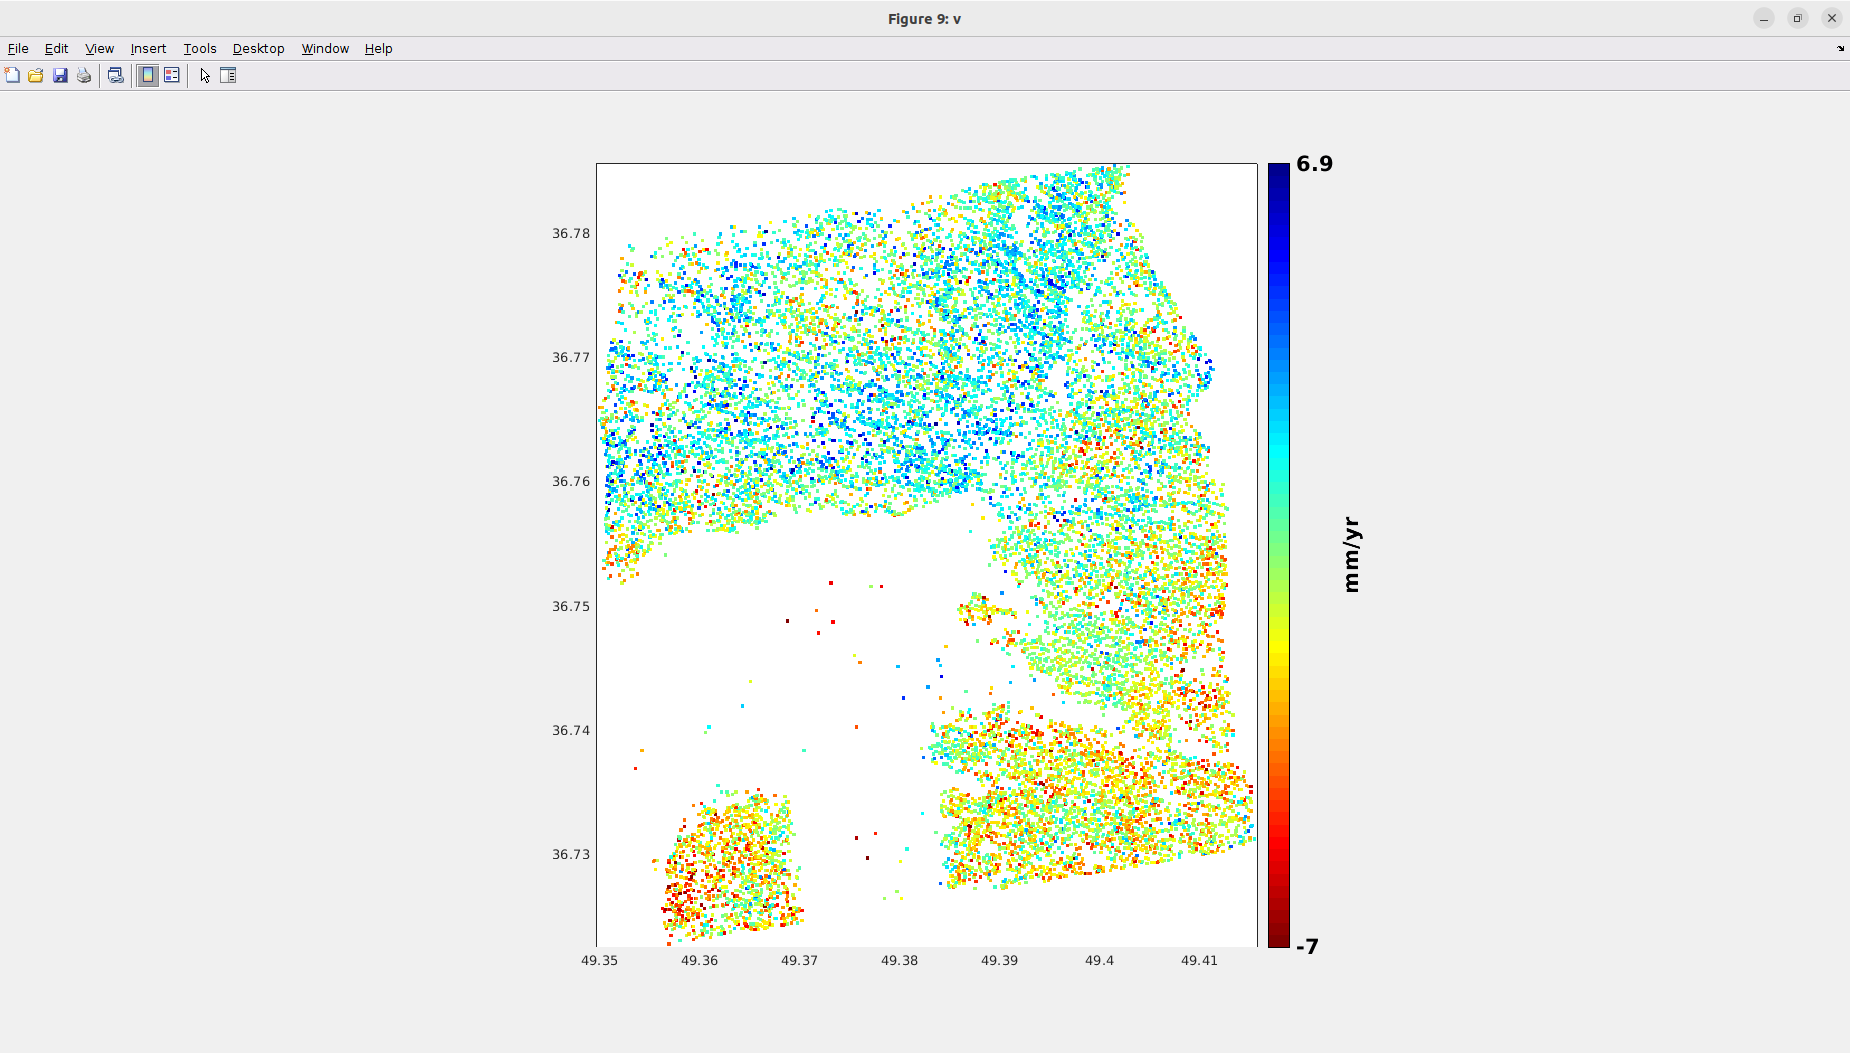Click the colorbar maximum label 6.9
The width and height of the screenshot is (1850, 1053).
[1314, 164]
